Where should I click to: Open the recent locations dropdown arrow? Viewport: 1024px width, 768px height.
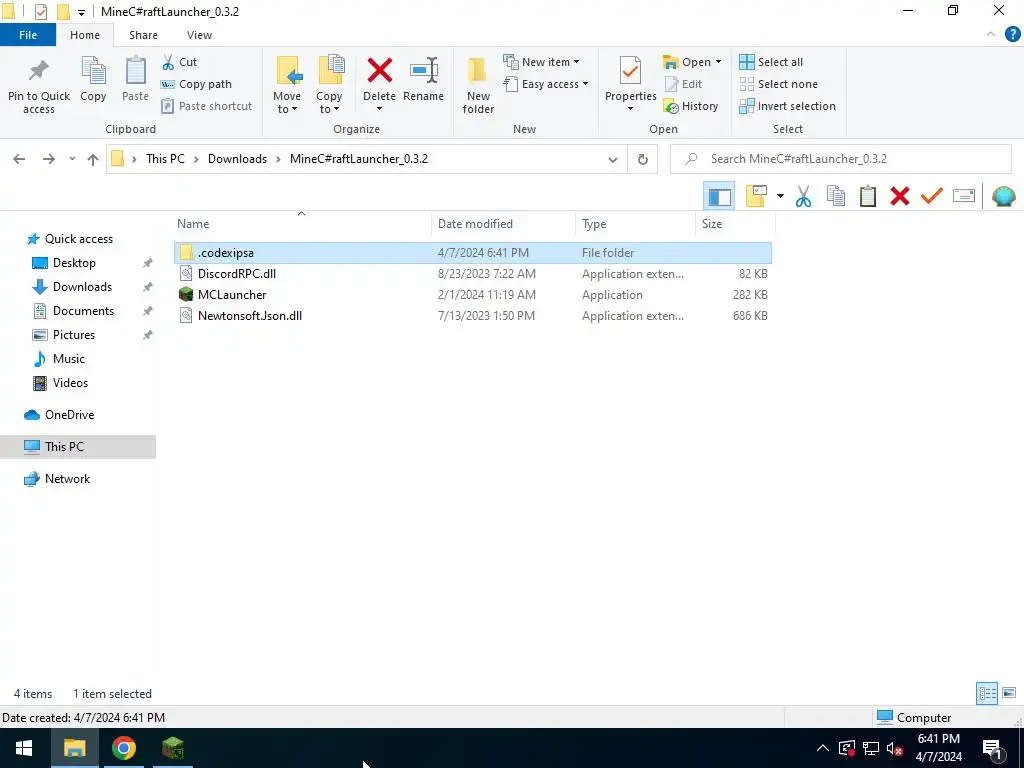72,159
